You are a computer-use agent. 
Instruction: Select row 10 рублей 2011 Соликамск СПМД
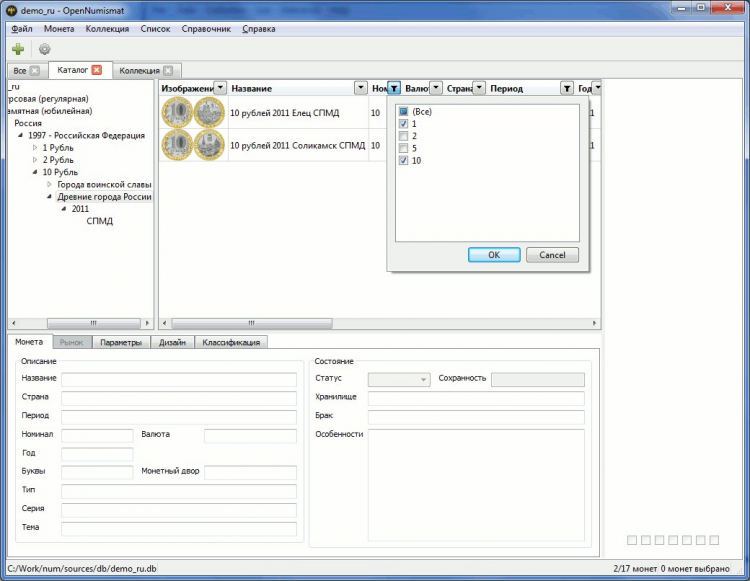[x=298, y=145]
